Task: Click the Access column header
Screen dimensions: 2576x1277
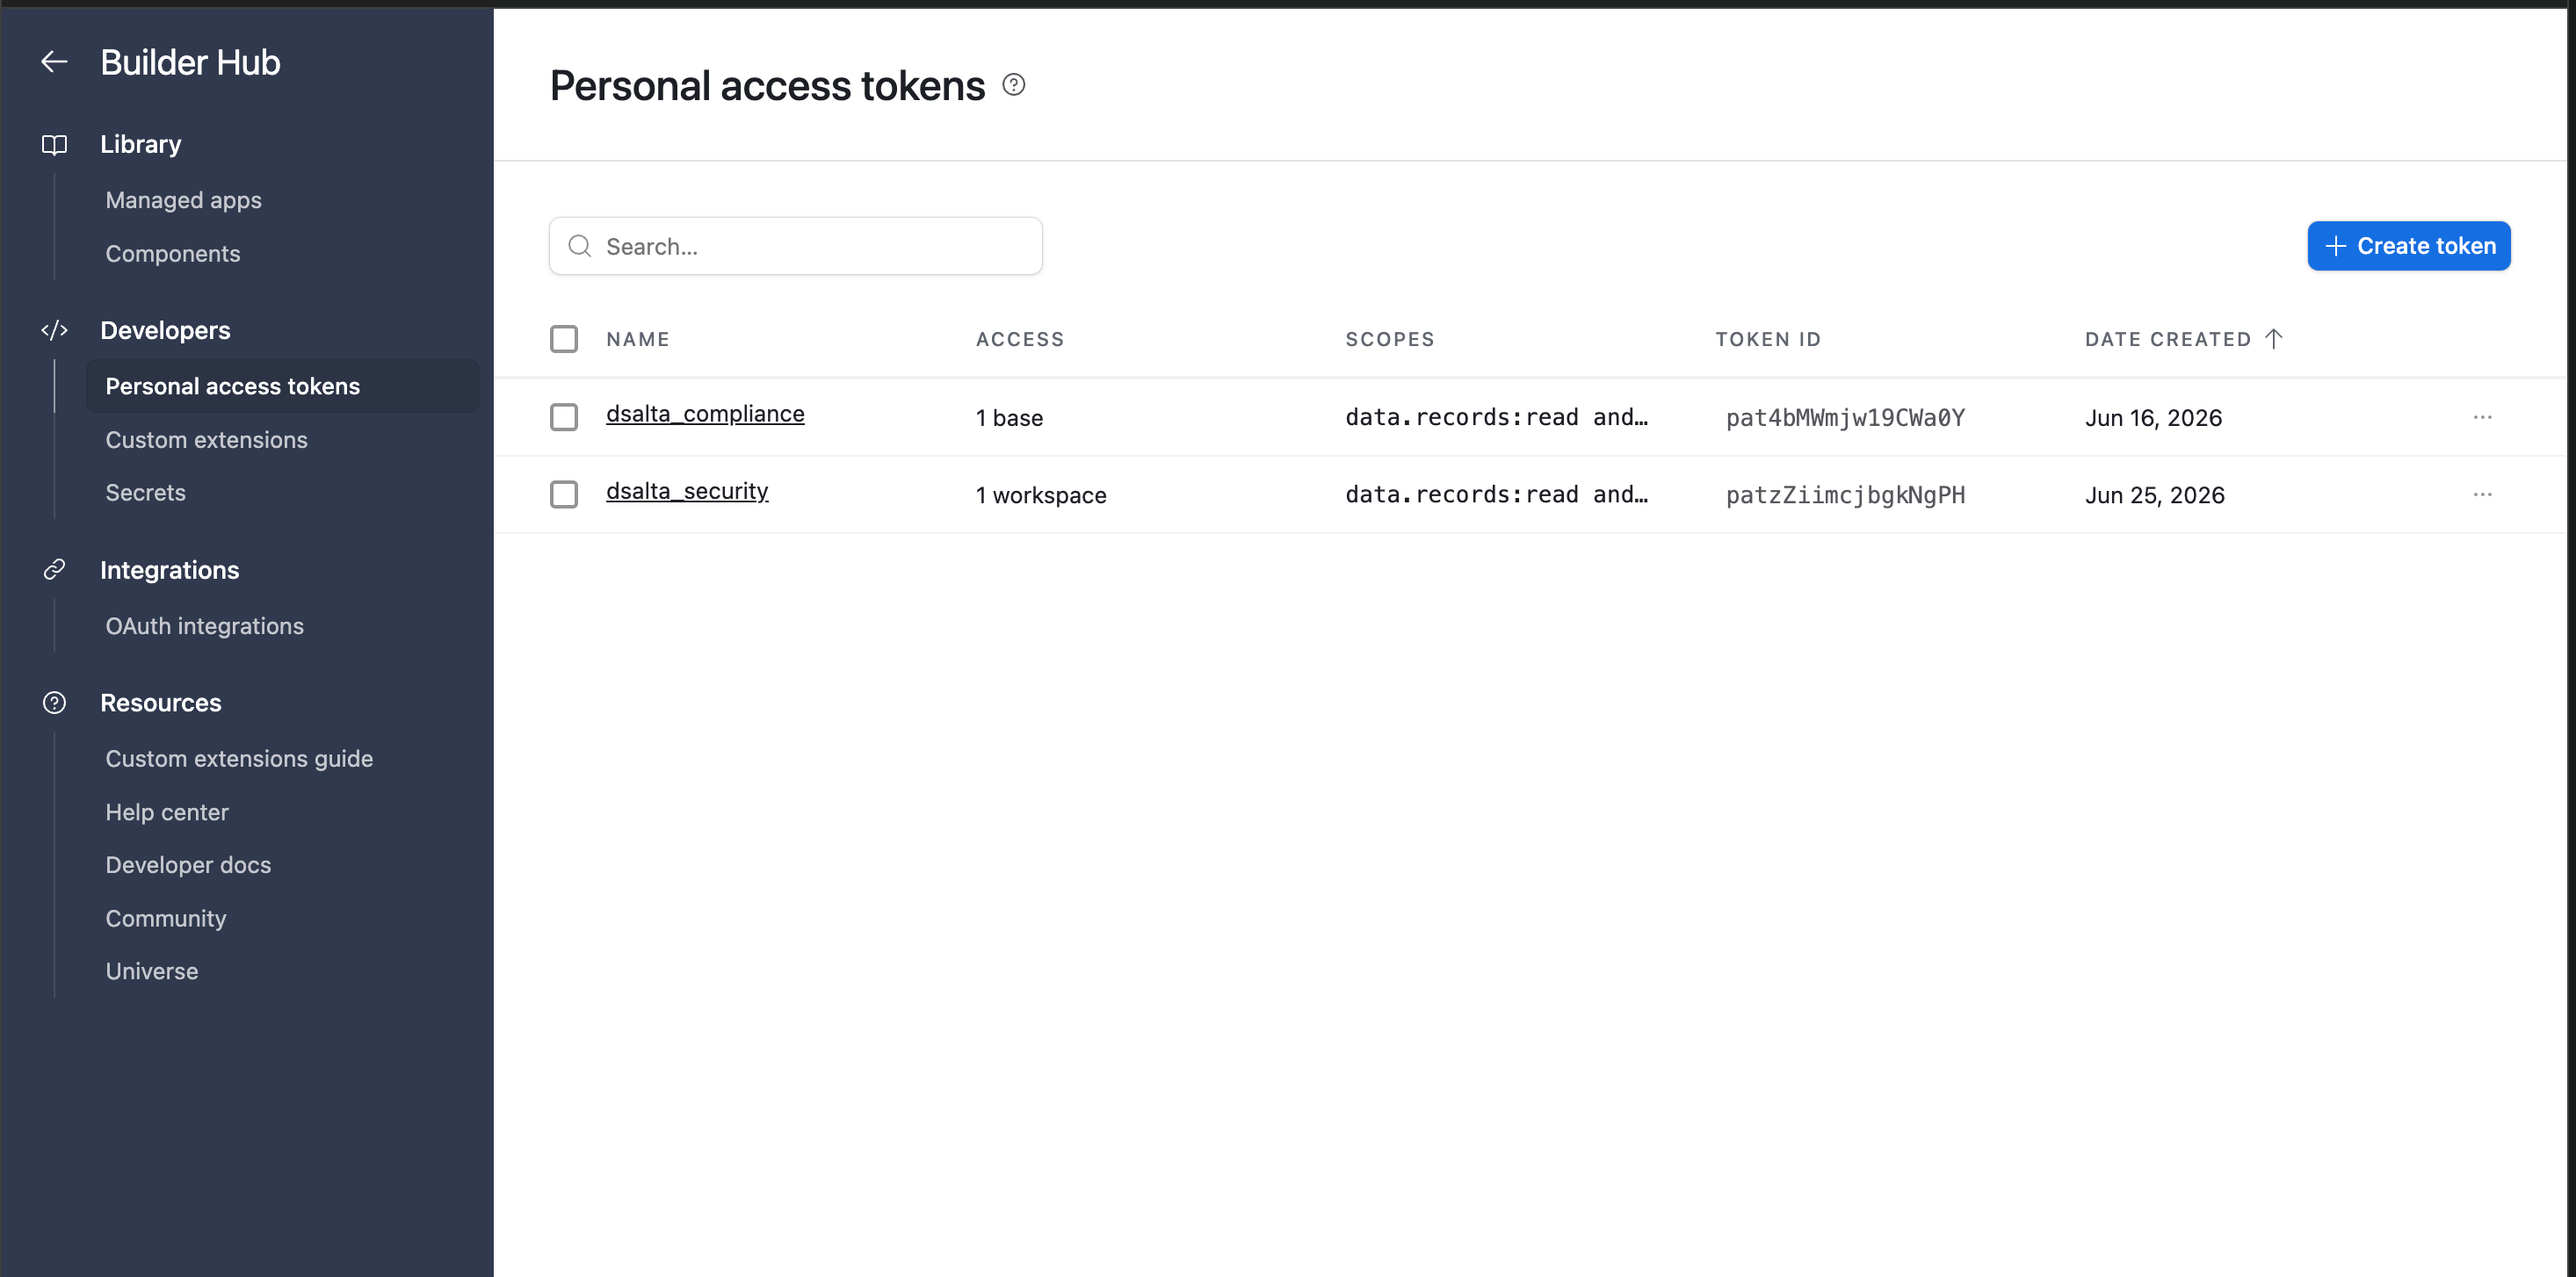Action: [1020, 339]
